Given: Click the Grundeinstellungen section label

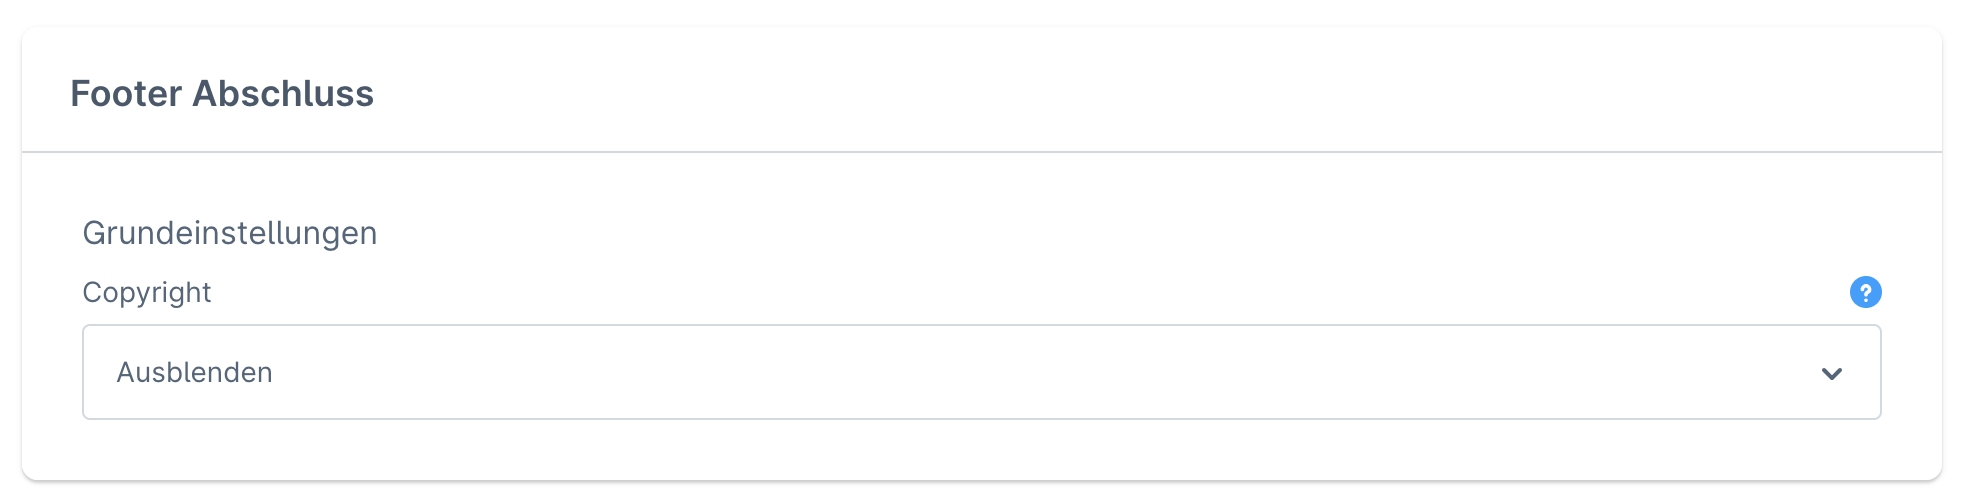Looking at the screenshot, I should [230, 233].
